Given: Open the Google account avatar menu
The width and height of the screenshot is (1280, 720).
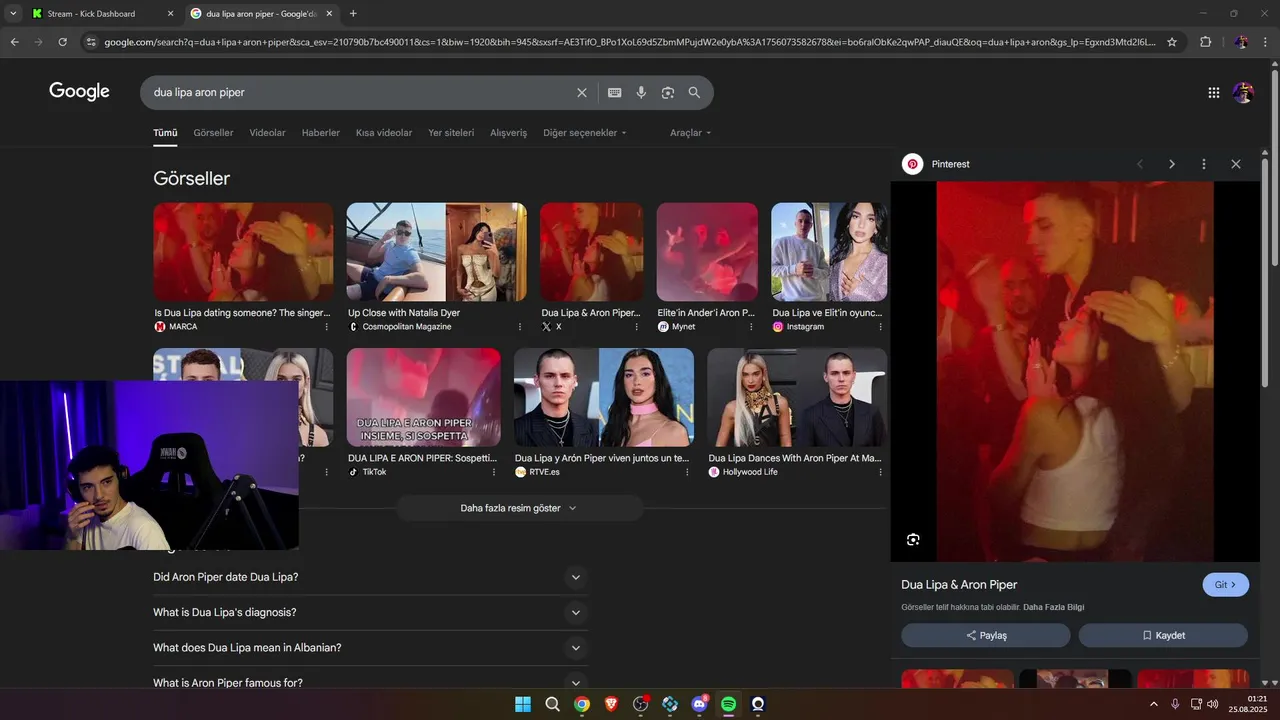Looking at the screenshot, I should coord(1243,92).
